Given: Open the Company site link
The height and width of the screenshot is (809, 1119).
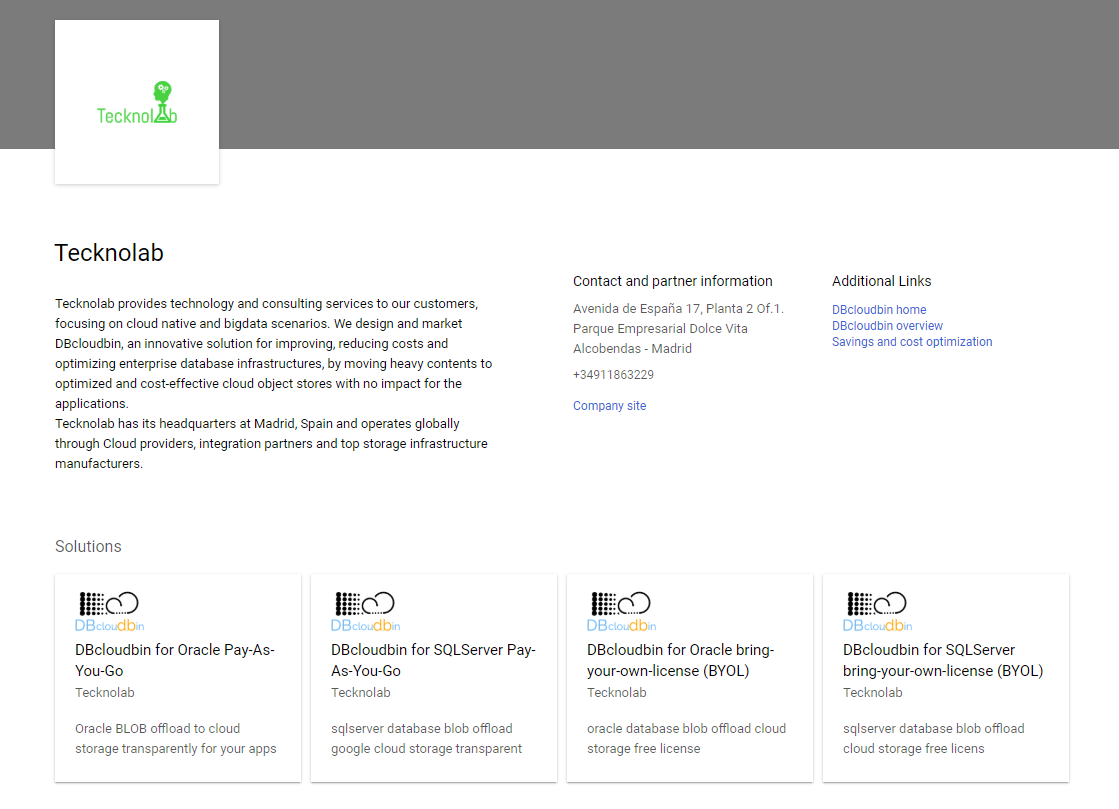Looking at the screenshot, I should pyautogui.click(x=609, y=406).
